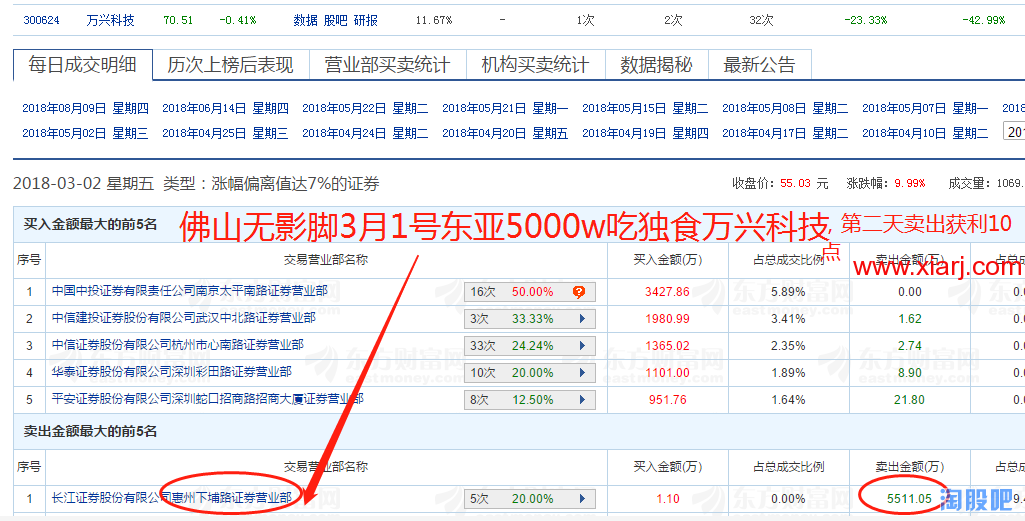Open the more-dates dropdown box

tap(1014, 133)
